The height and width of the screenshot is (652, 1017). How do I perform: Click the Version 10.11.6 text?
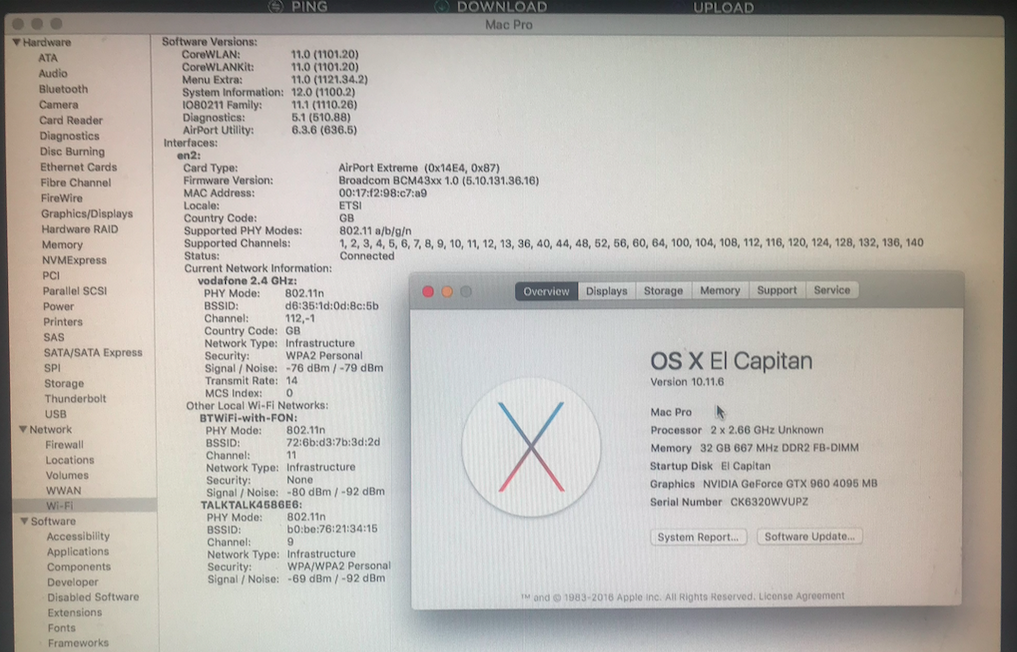pos(687,382)
